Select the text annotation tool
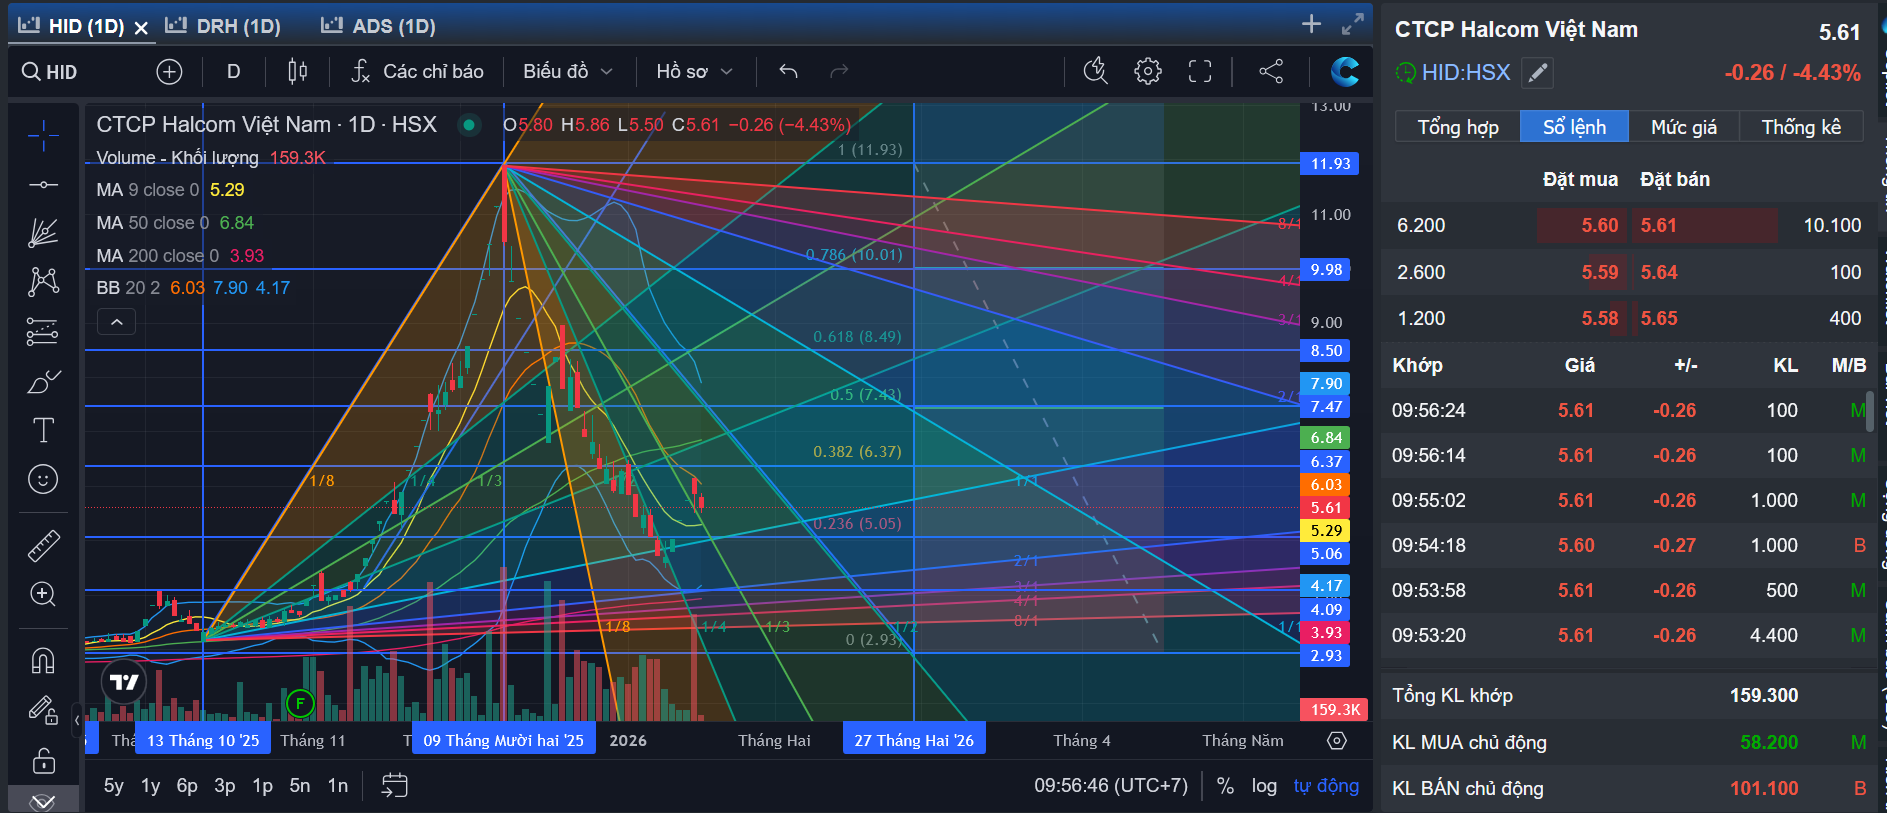This screenshot has width=1887, height=813. click(43, 430)
